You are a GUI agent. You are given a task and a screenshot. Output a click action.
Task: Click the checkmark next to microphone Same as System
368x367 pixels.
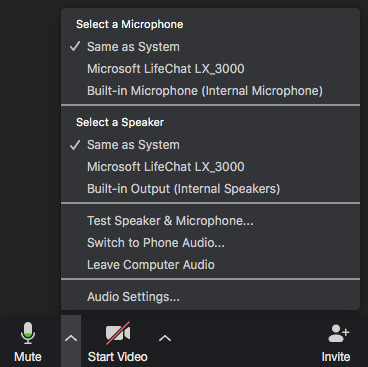(x=75, y=46)
